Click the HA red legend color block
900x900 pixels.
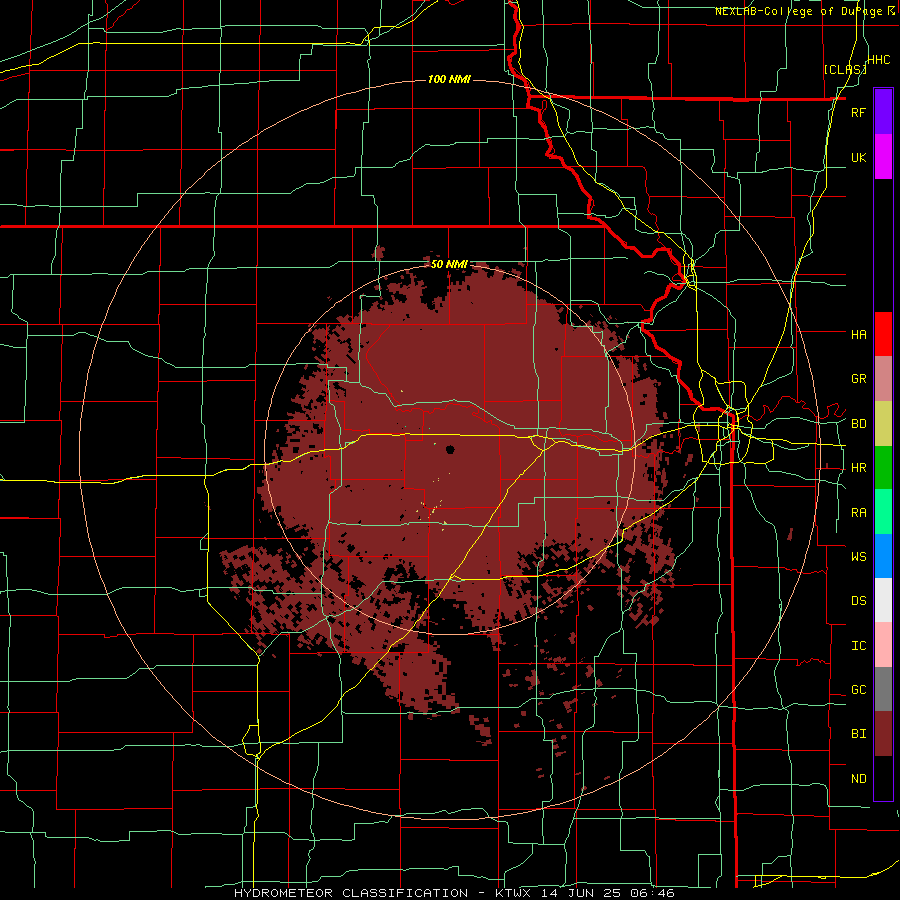[883, 334]
